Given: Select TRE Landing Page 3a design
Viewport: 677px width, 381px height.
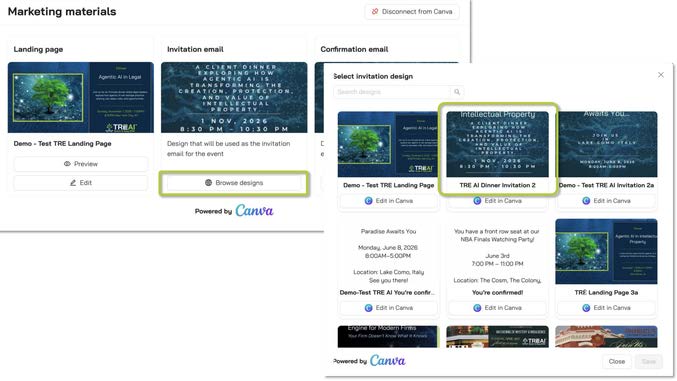Looking at the screenshot, I should (x=606, y=251).
